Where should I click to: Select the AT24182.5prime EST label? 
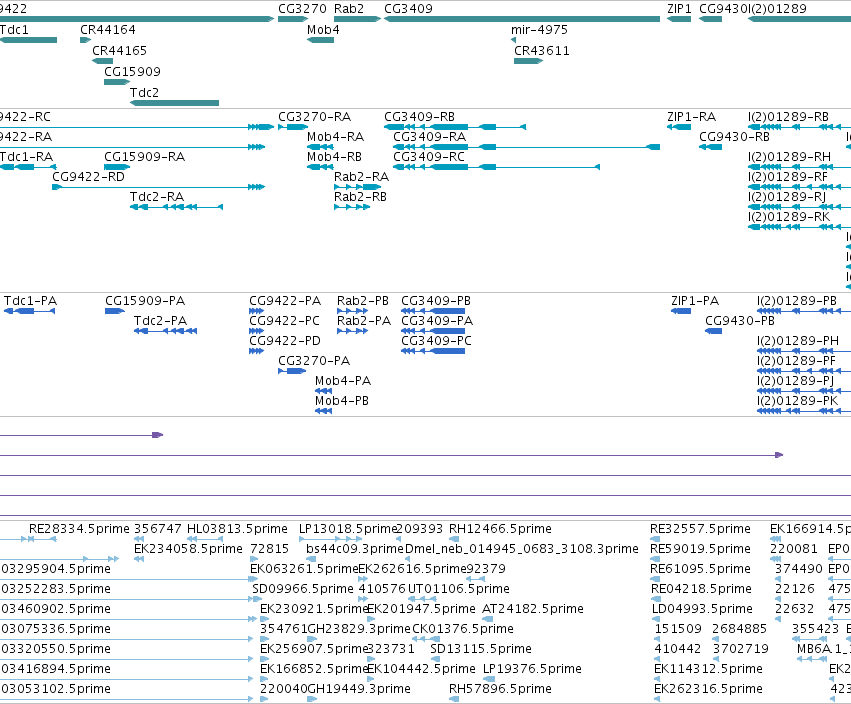point(533,609)
